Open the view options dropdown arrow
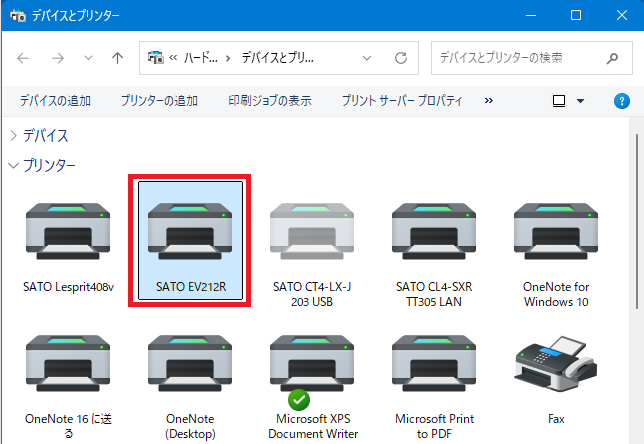644x444 pixels. [x=580, y=101]
